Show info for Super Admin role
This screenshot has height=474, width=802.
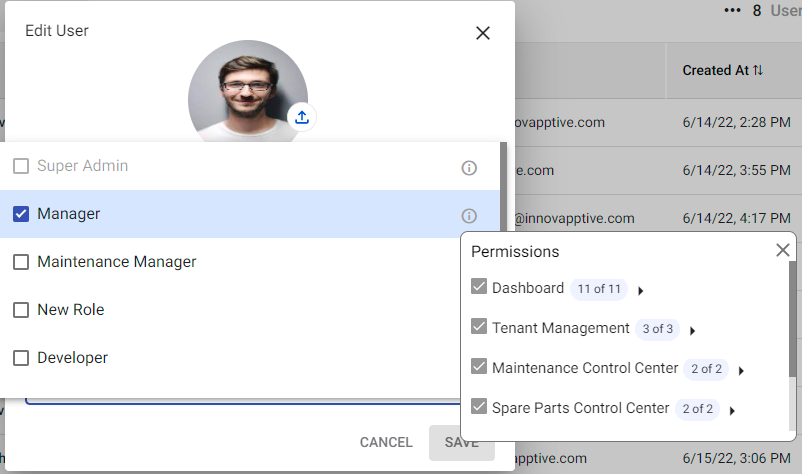(468, 167)
